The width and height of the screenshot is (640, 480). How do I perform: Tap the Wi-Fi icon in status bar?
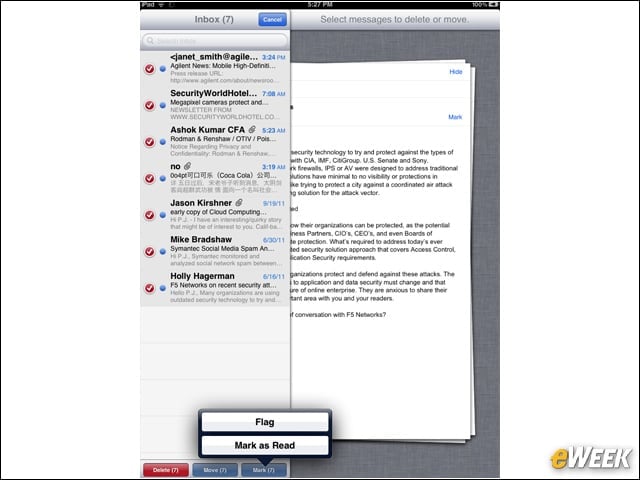click(x=162, y=5)
